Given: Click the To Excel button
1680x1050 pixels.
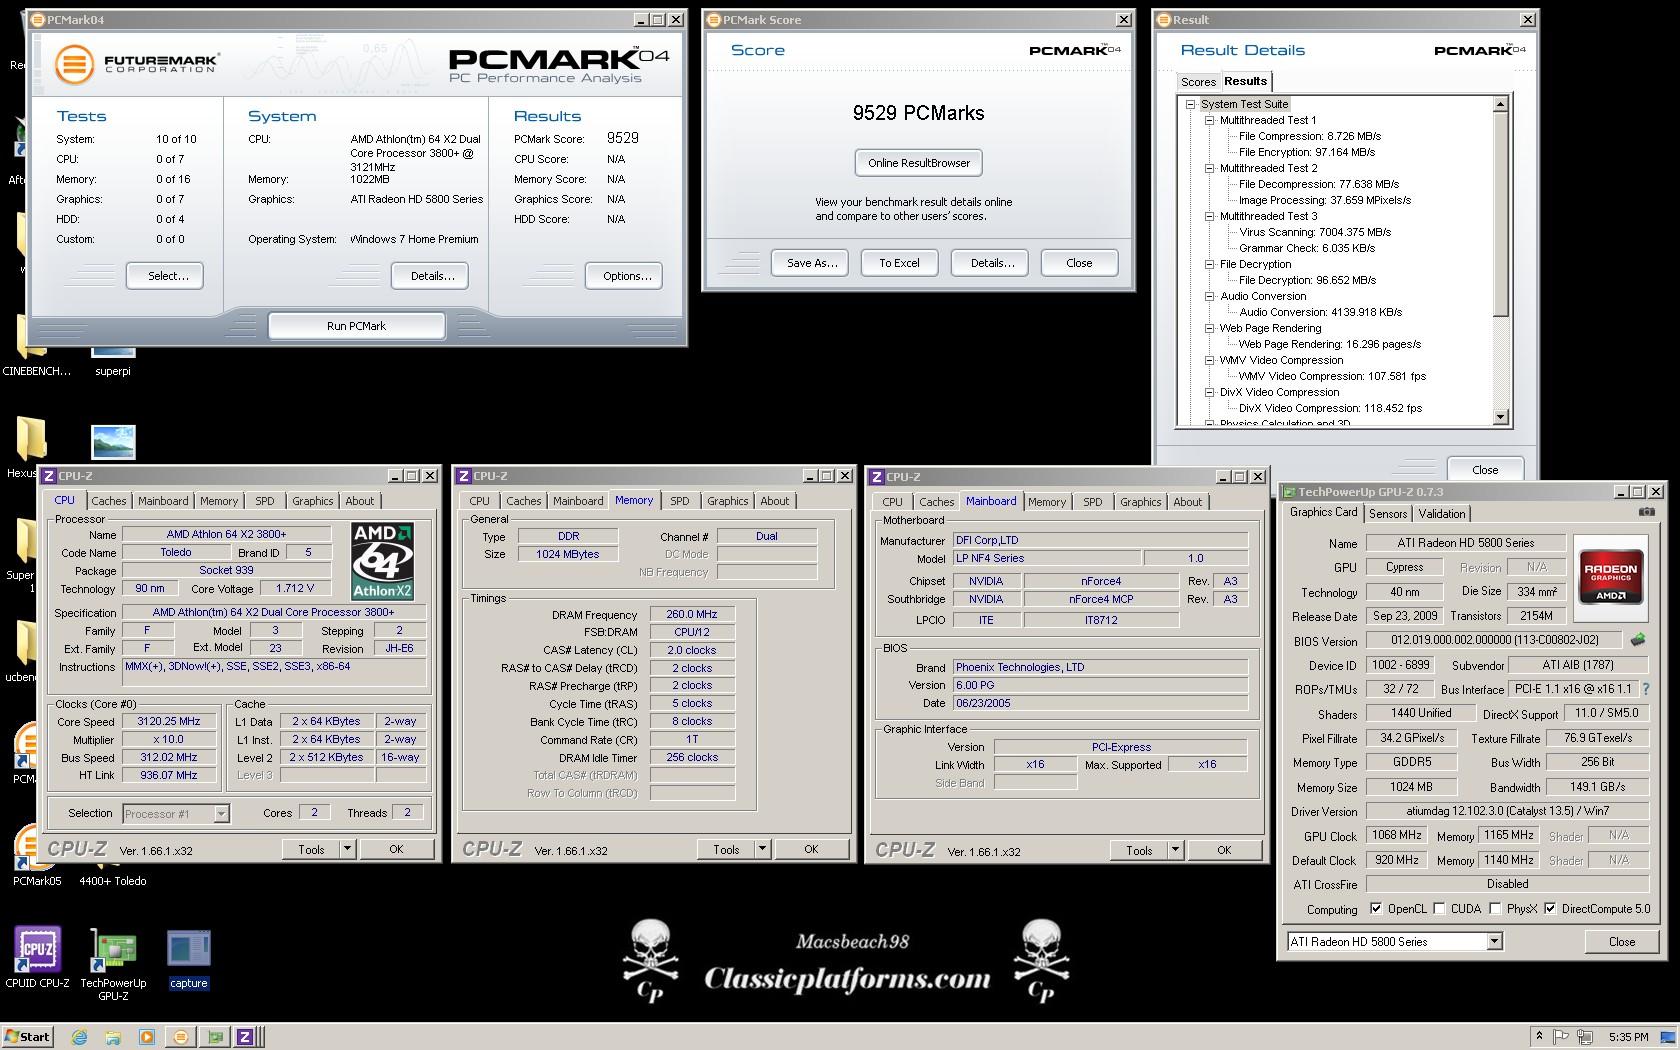Looking at the screenshot, I should pos(899,263).
